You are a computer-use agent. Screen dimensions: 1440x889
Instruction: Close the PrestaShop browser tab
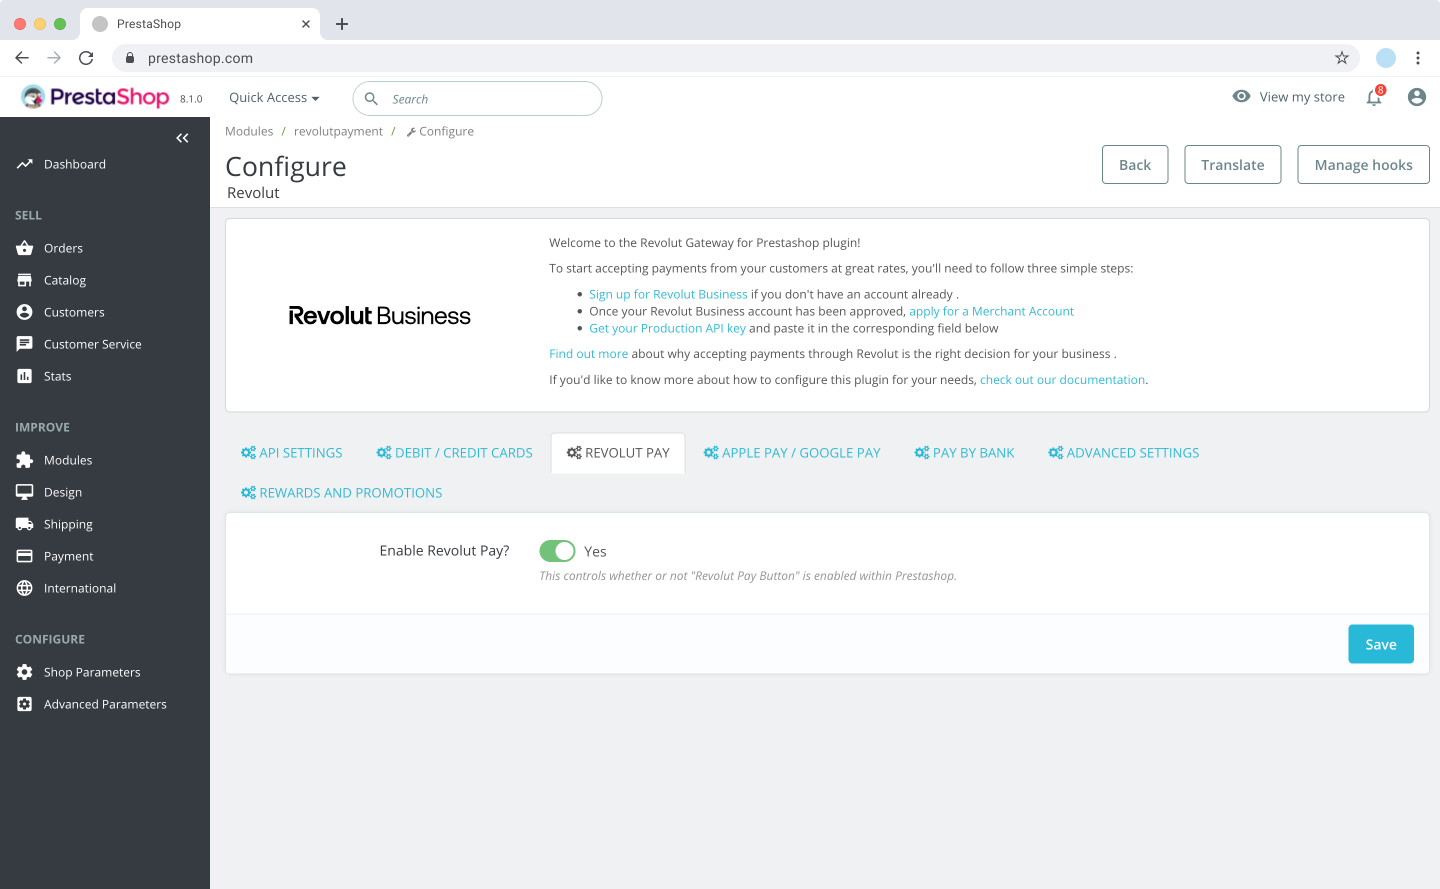[306, 24]
